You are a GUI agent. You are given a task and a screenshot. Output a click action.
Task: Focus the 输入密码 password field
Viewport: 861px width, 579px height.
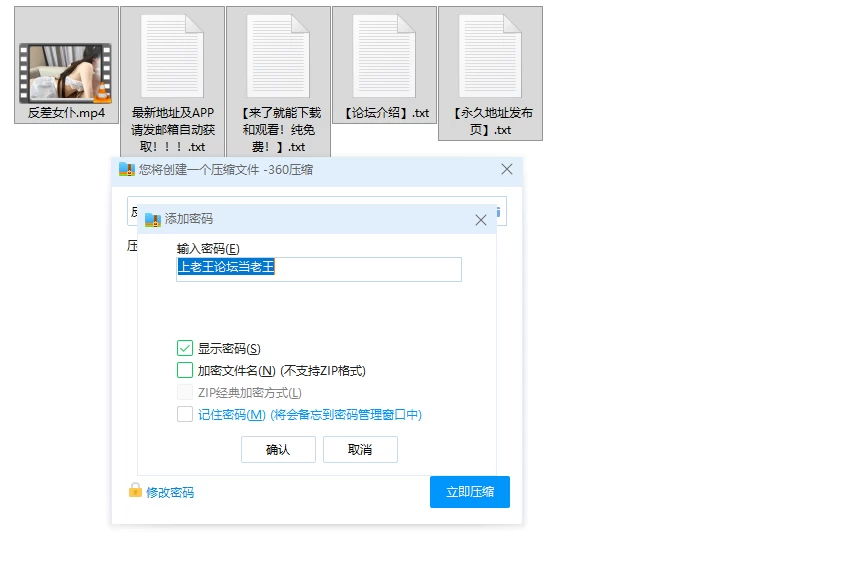tap(319, 269)
